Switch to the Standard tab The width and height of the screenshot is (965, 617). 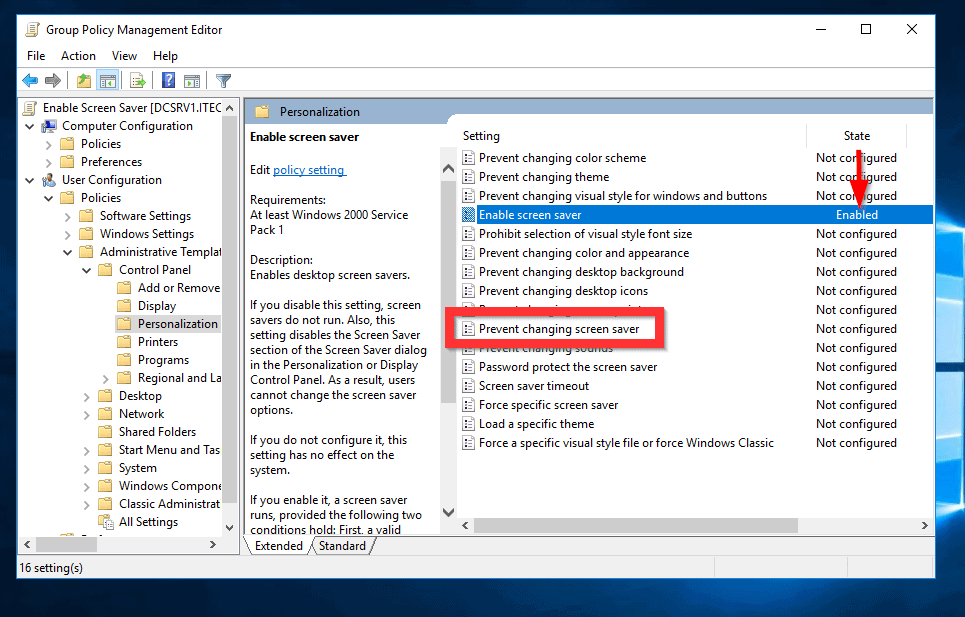(x=342, y=545)
